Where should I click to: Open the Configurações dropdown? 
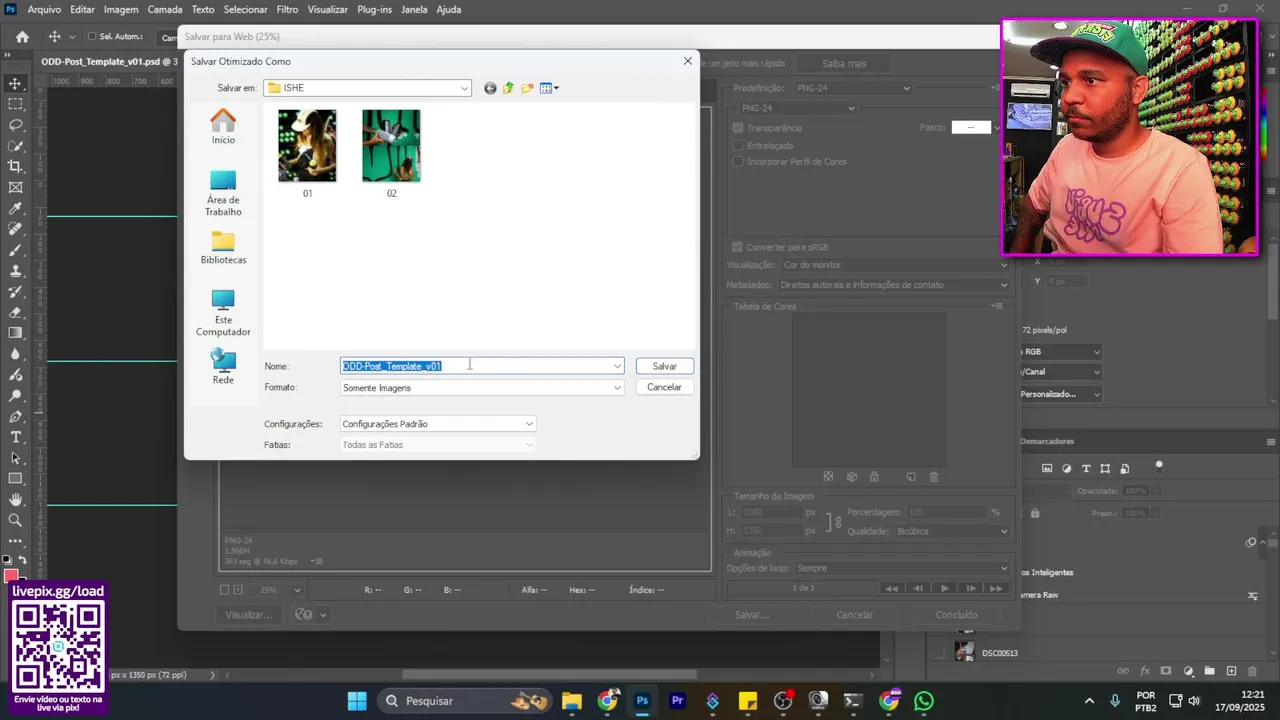click(438, 424)
